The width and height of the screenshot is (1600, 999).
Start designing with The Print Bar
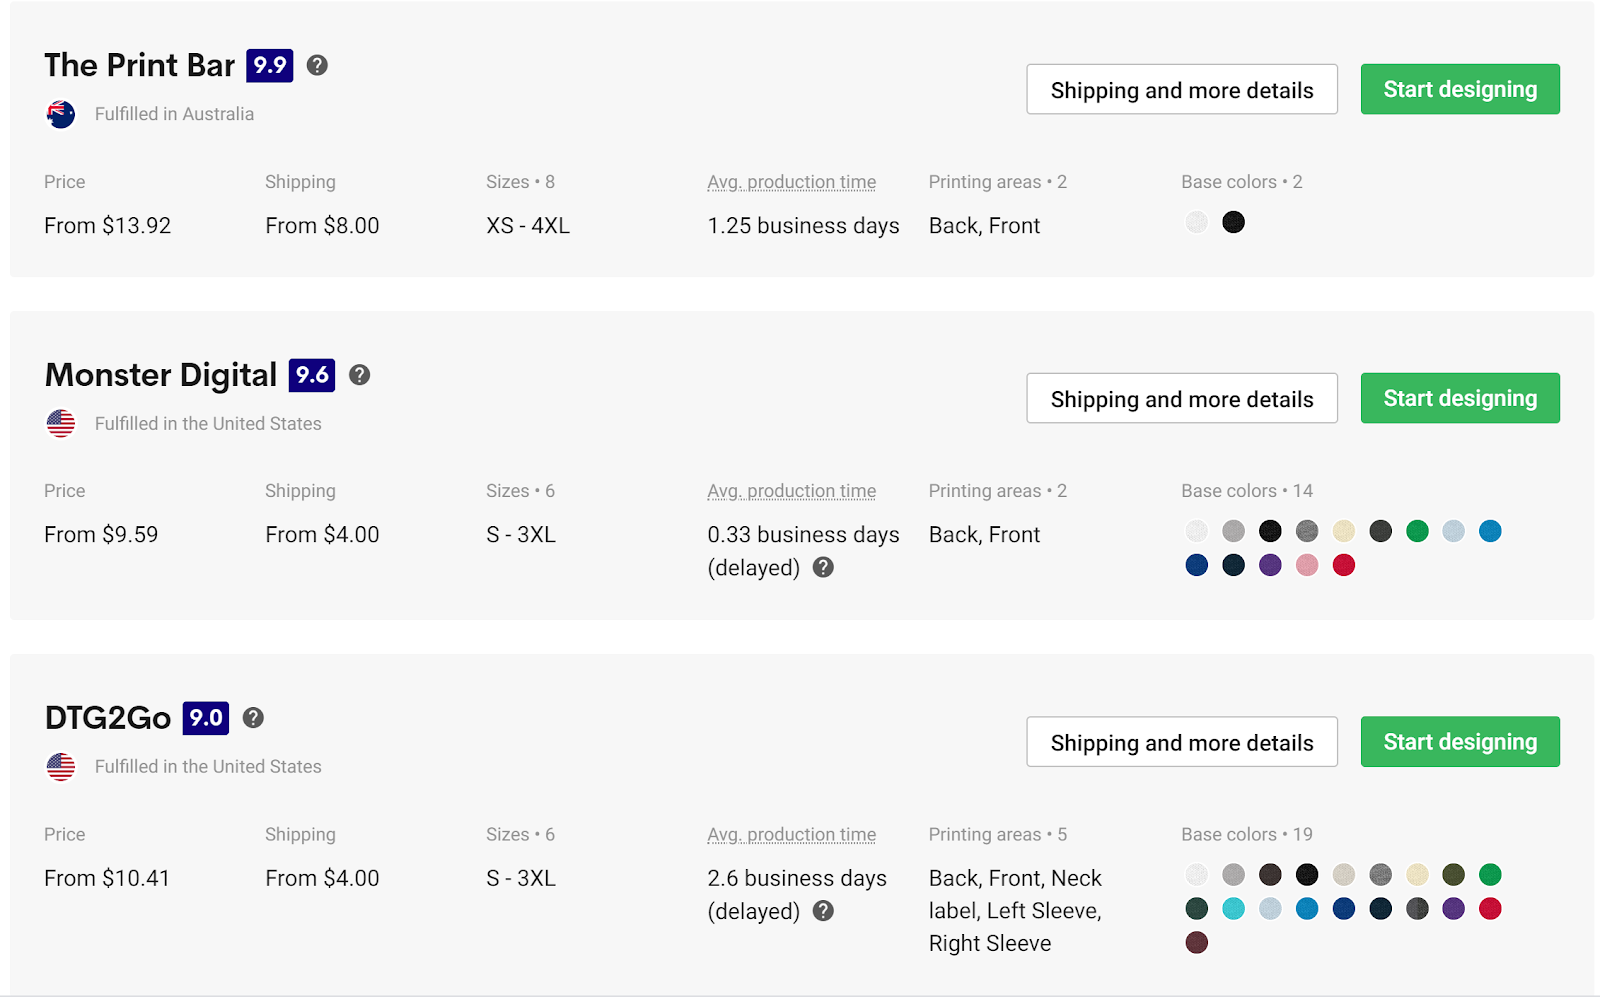(1460, 90)
